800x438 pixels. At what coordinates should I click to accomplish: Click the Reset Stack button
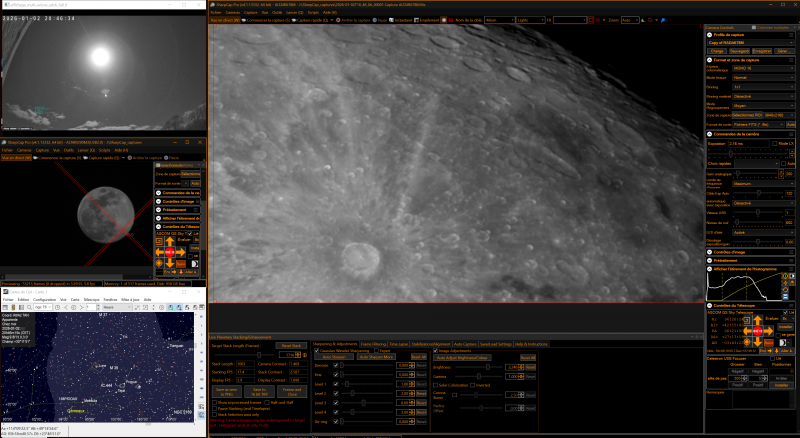[x=291, y=346]
